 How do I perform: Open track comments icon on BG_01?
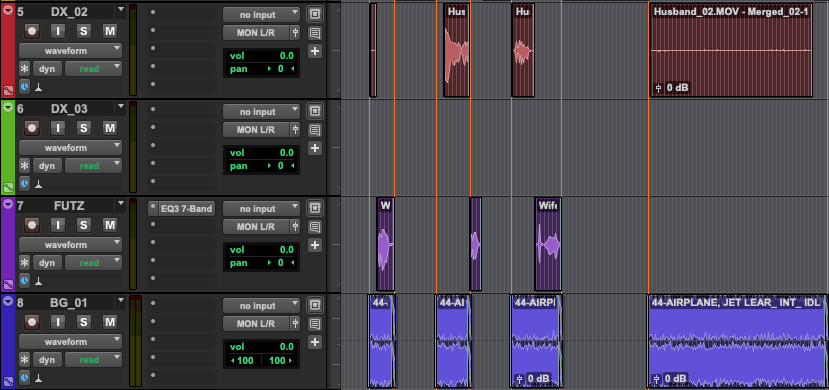point(315,324)
